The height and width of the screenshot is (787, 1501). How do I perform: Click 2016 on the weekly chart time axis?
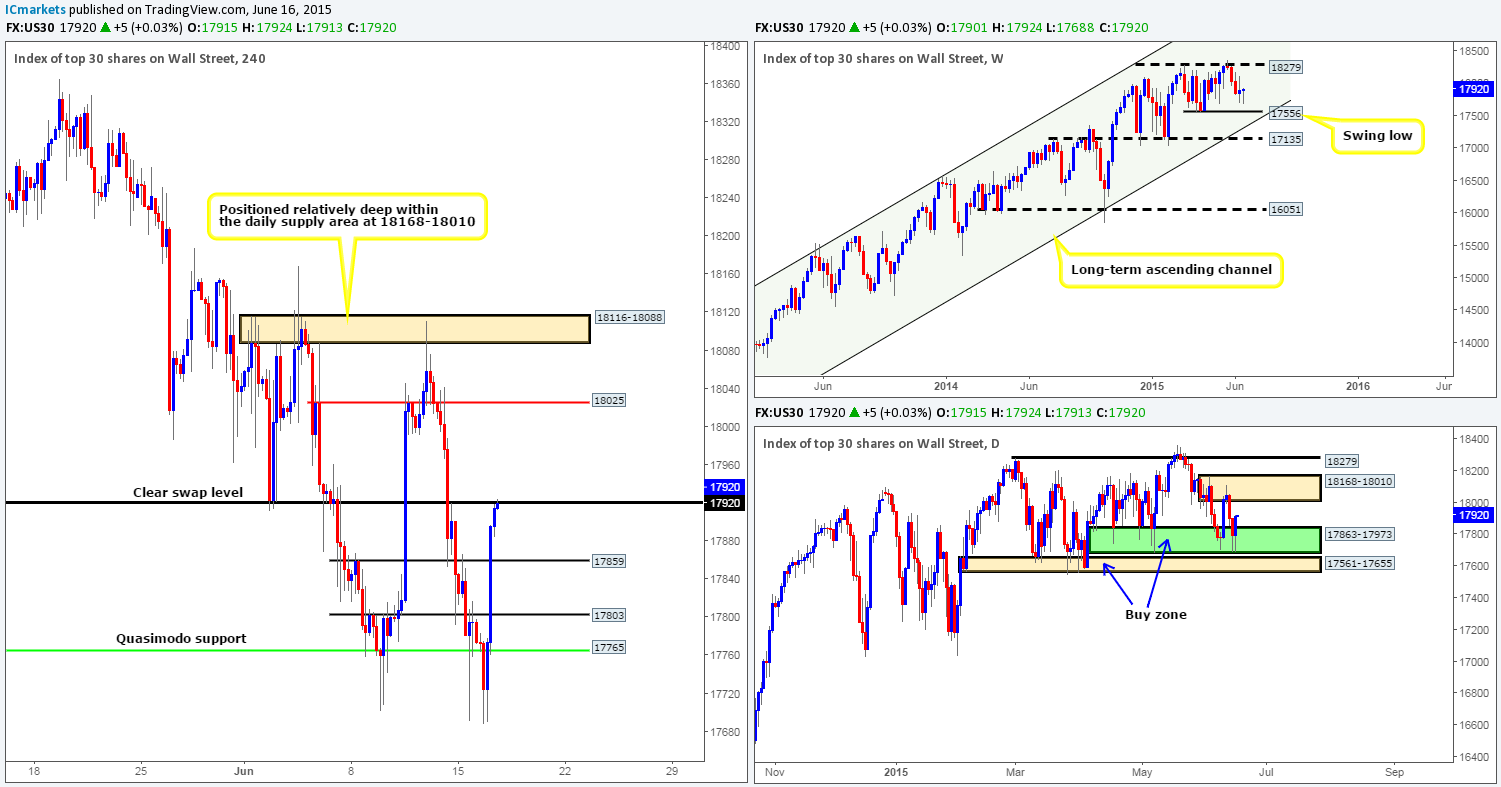coord(1358,384)
